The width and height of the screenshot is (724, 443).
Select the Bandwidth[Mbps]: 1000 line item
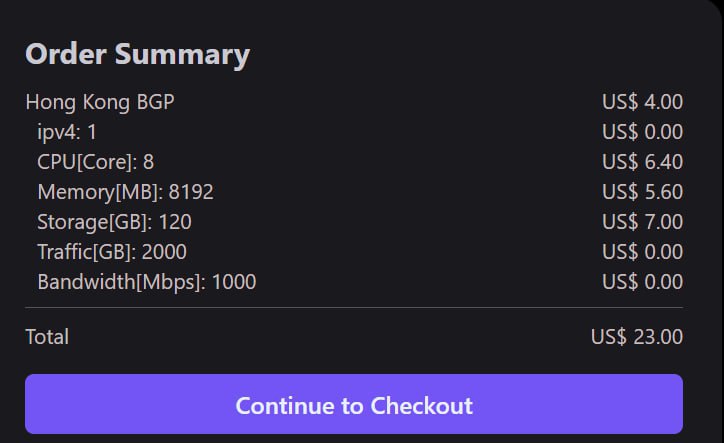click(x=146, y=282)
